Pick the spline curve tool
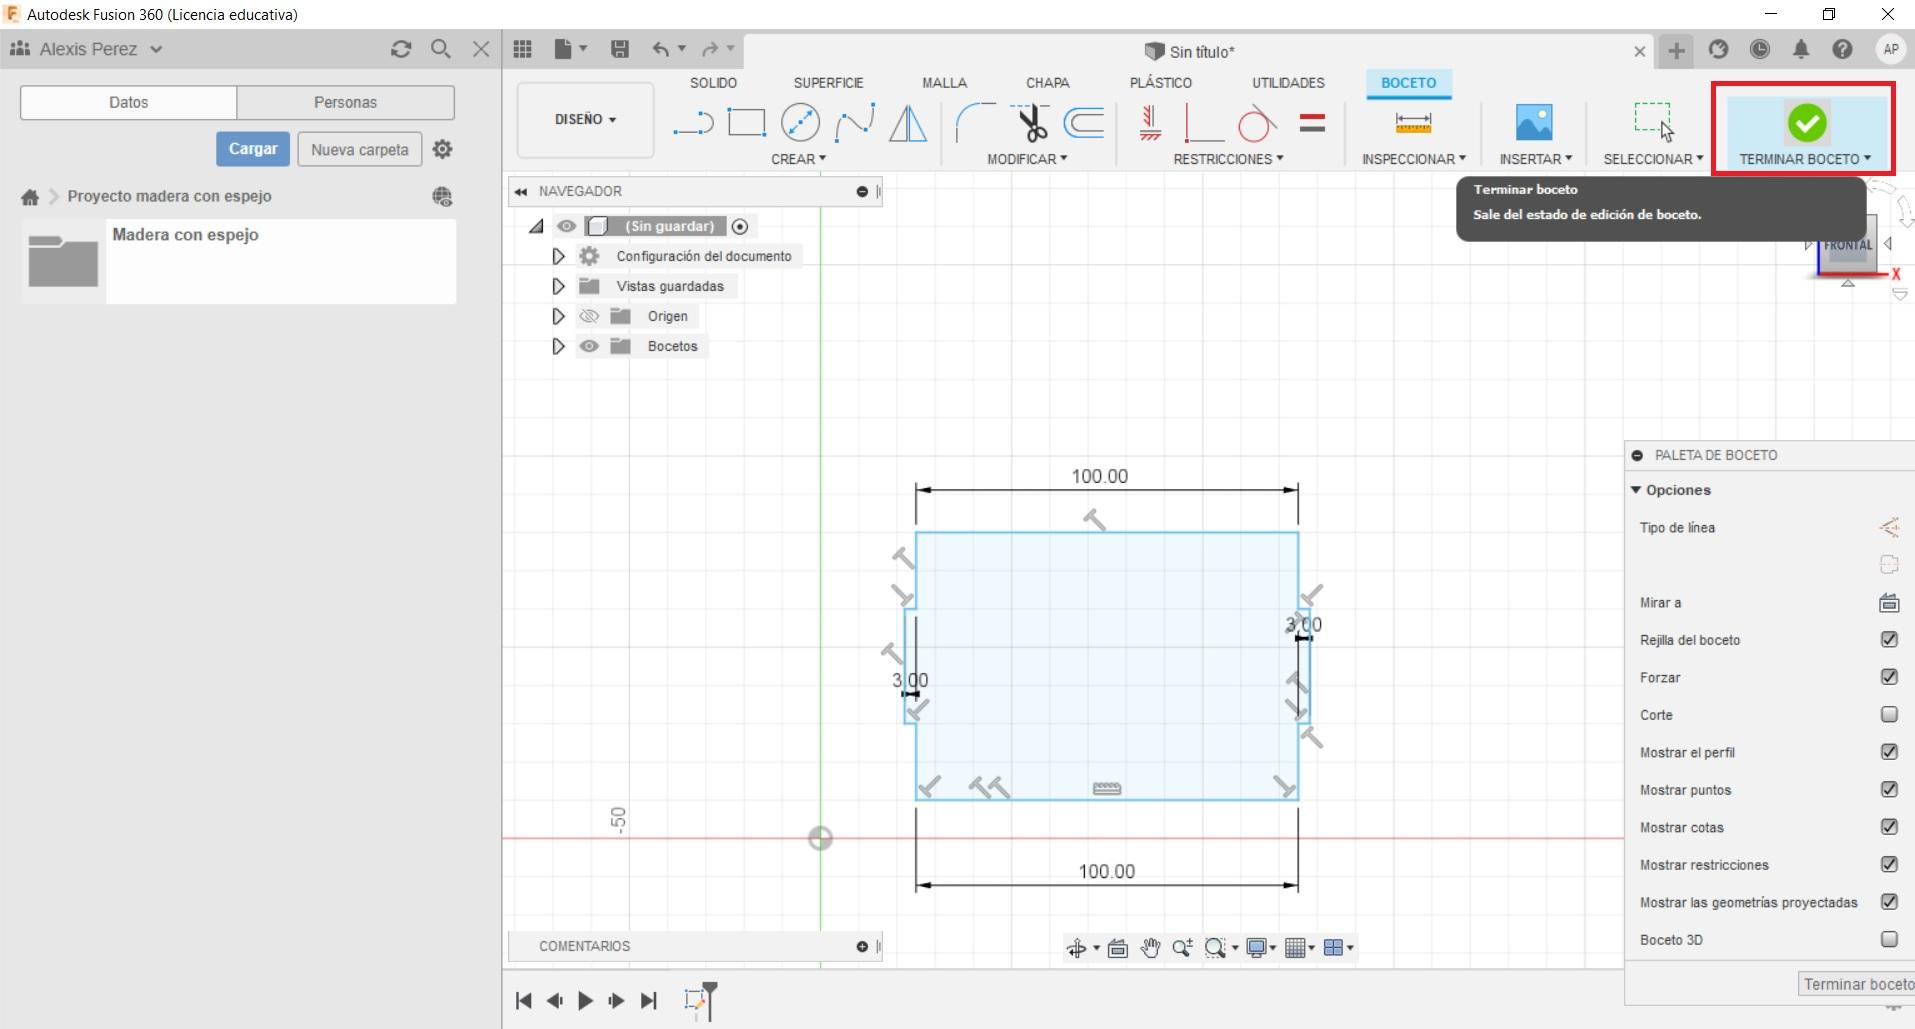Screen dimensions: 1915x1029 click(x=854, y=123)
